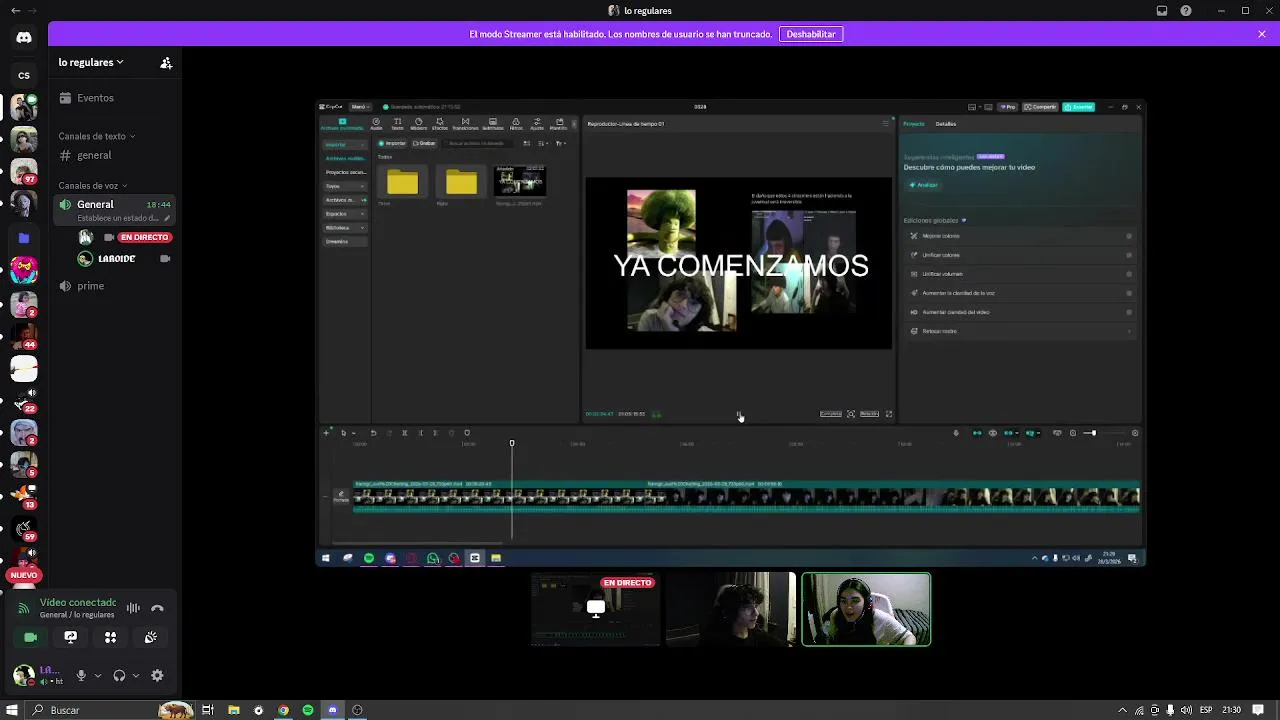The image size is (1280, 720).
Task: Open the taskbar clock showing 21:30
Action: (x=1231, y=710)
